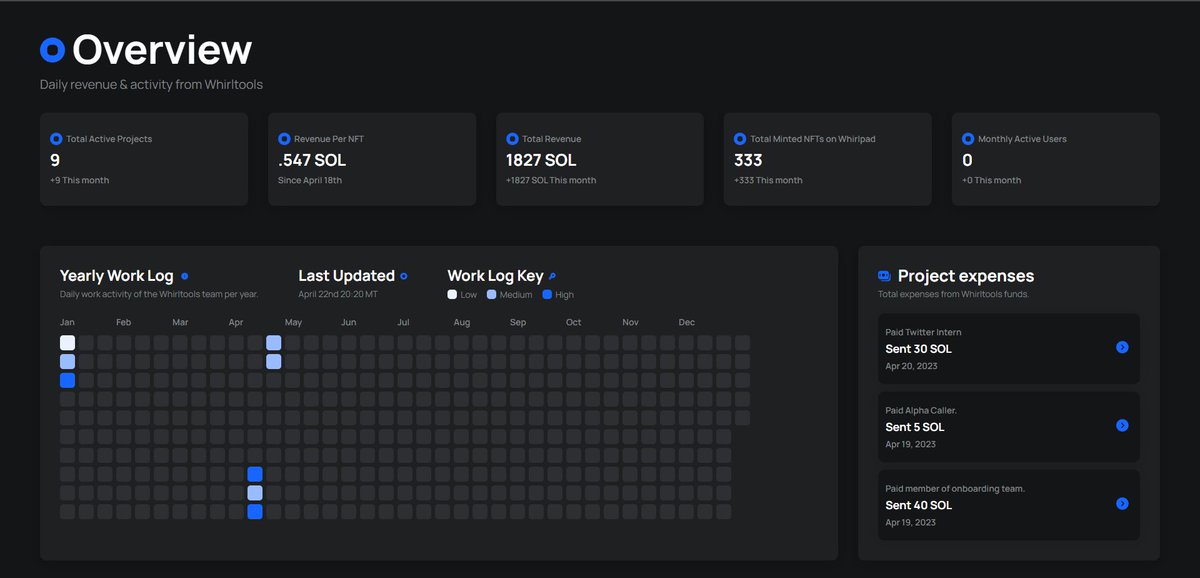The height and width of the screenshot is (578, 1200).
Task: Click the Total Active Projects card icon
Action: coord(56,139)
